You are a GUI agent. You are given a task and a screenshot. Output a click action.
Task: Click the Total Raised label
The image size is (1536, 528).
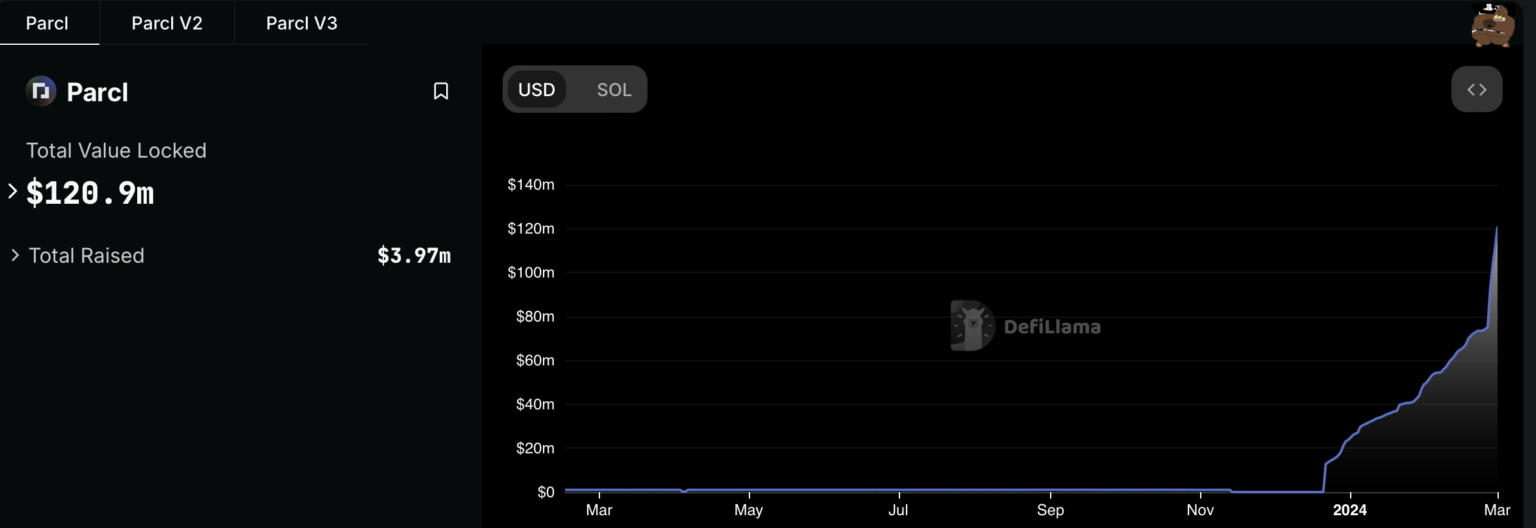(86, 256)
